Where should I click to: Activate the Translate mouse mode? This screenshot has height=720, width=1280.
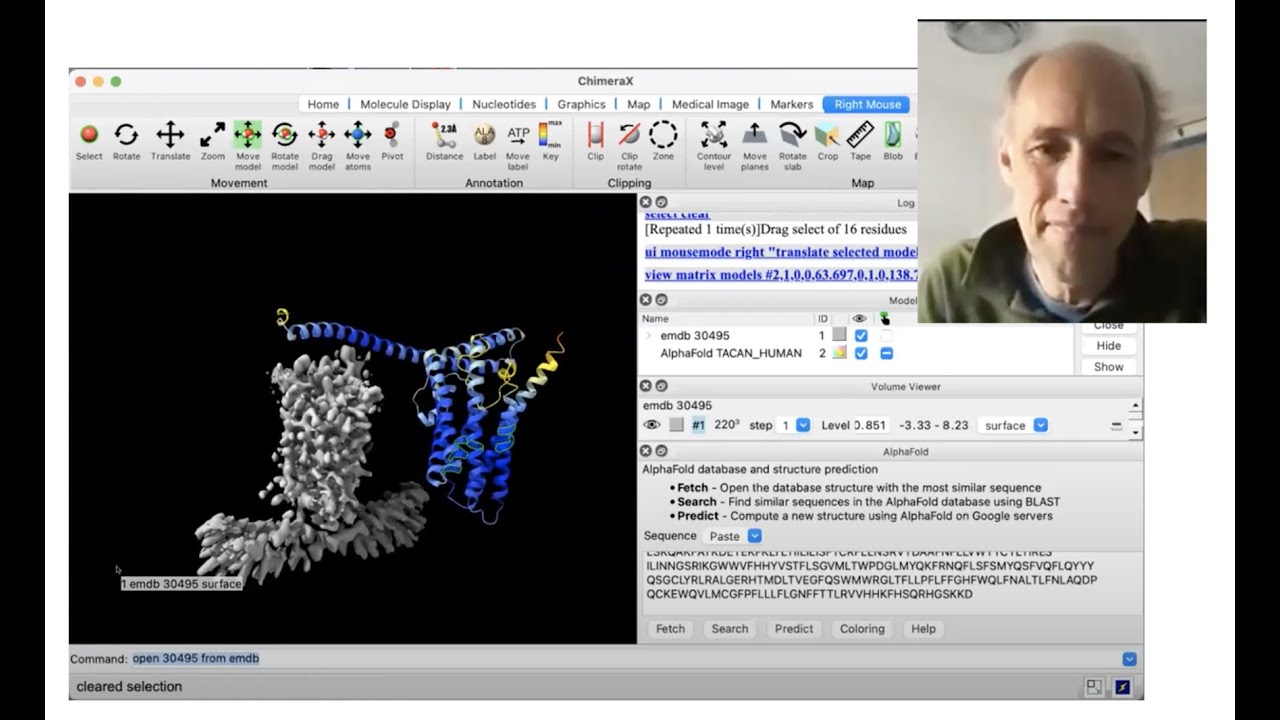pyautogui.click(x=170, y=141)
